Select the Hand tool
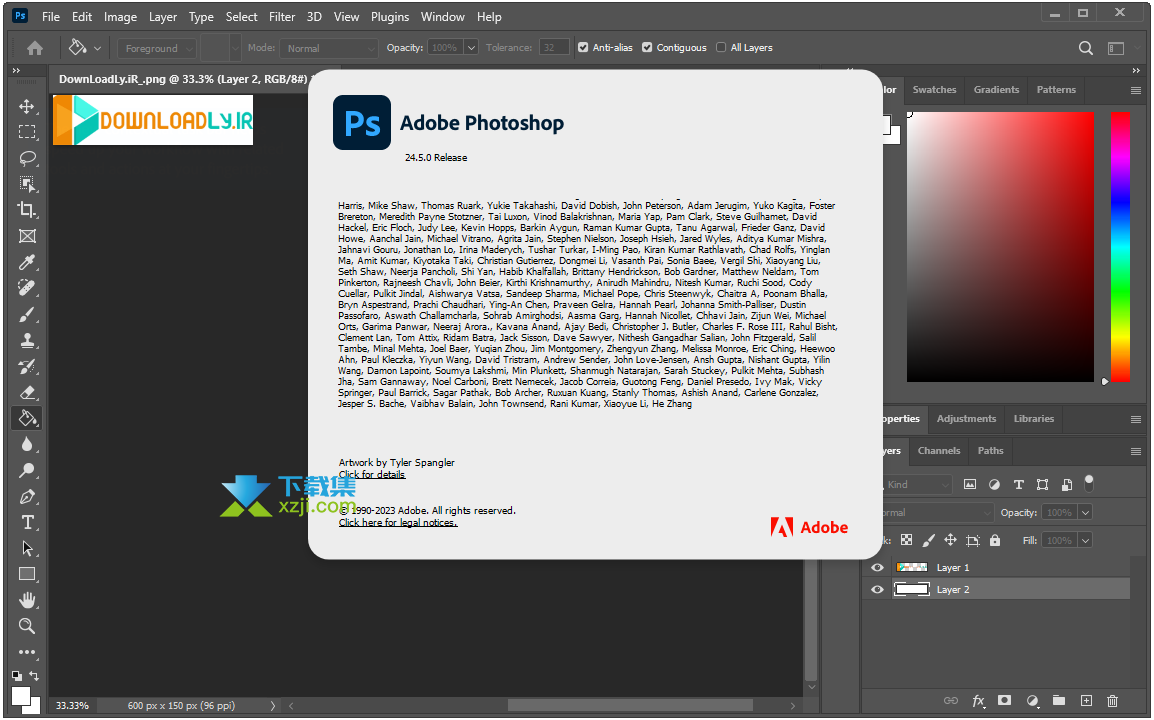The image size is (1154, 720). point(27,600)
